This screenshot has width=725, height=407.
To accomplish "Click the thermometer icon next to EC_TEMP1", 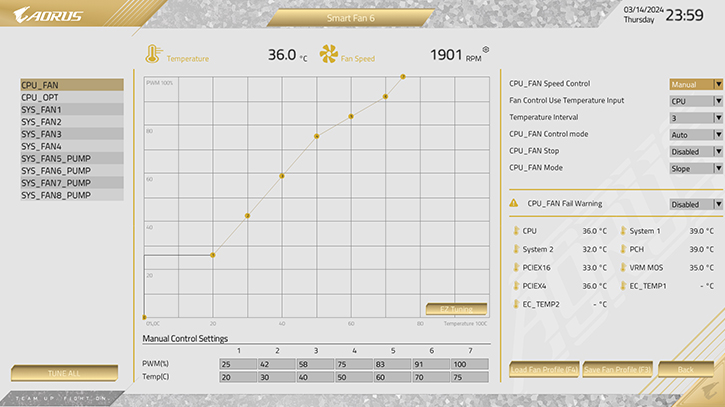I will (623, 286).
